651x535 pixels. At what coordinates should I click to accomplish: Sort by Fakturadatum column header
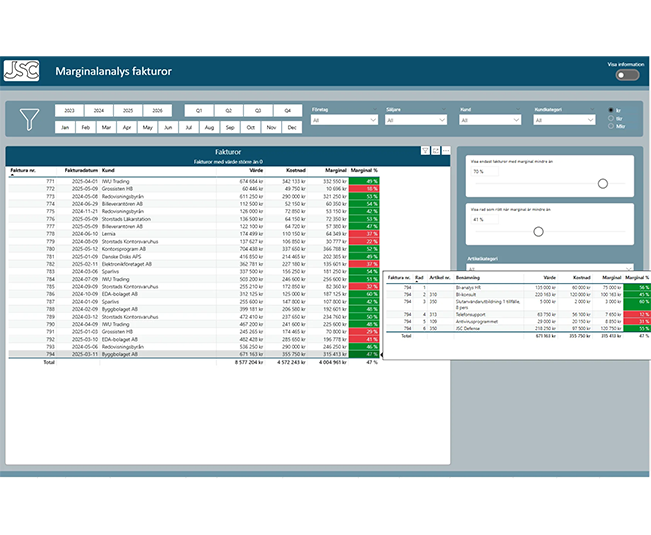[81, 170]
